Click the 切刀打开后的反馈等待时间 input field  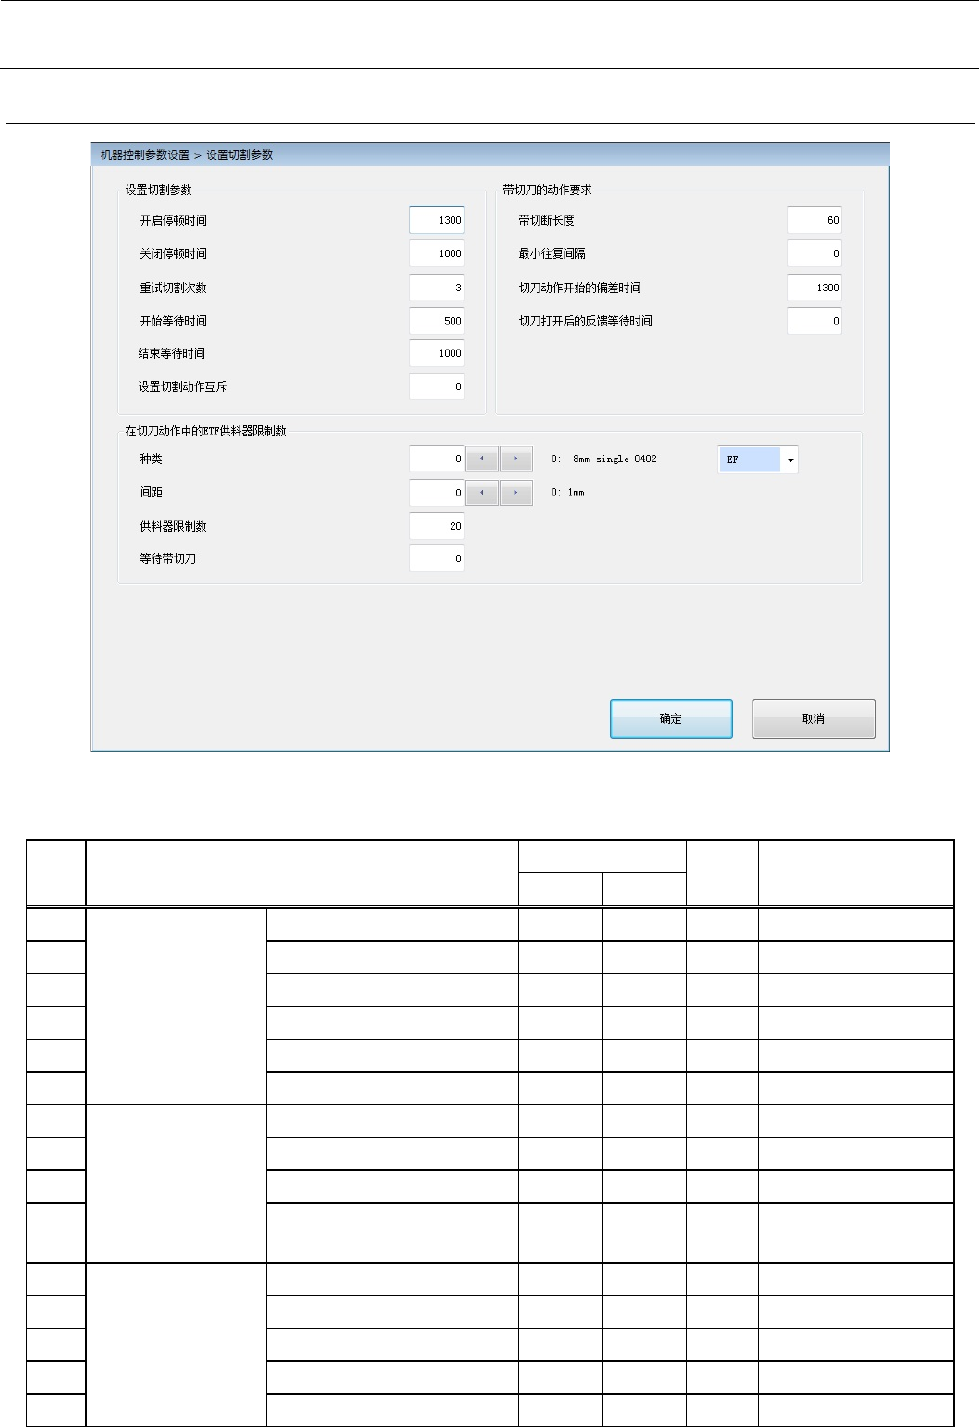tap(814, 321)
